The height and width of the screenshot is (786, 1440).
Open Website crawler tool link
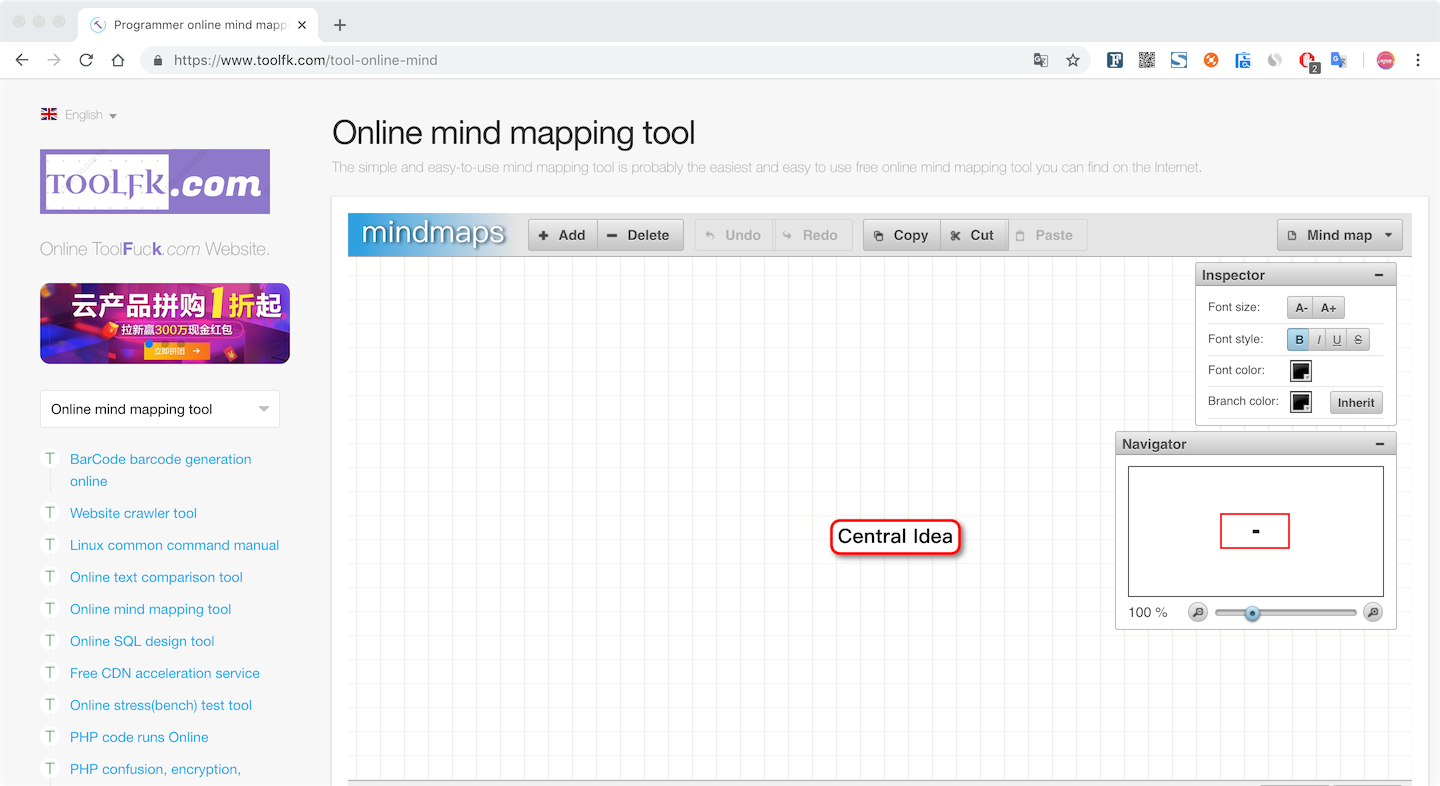point(134,513)
